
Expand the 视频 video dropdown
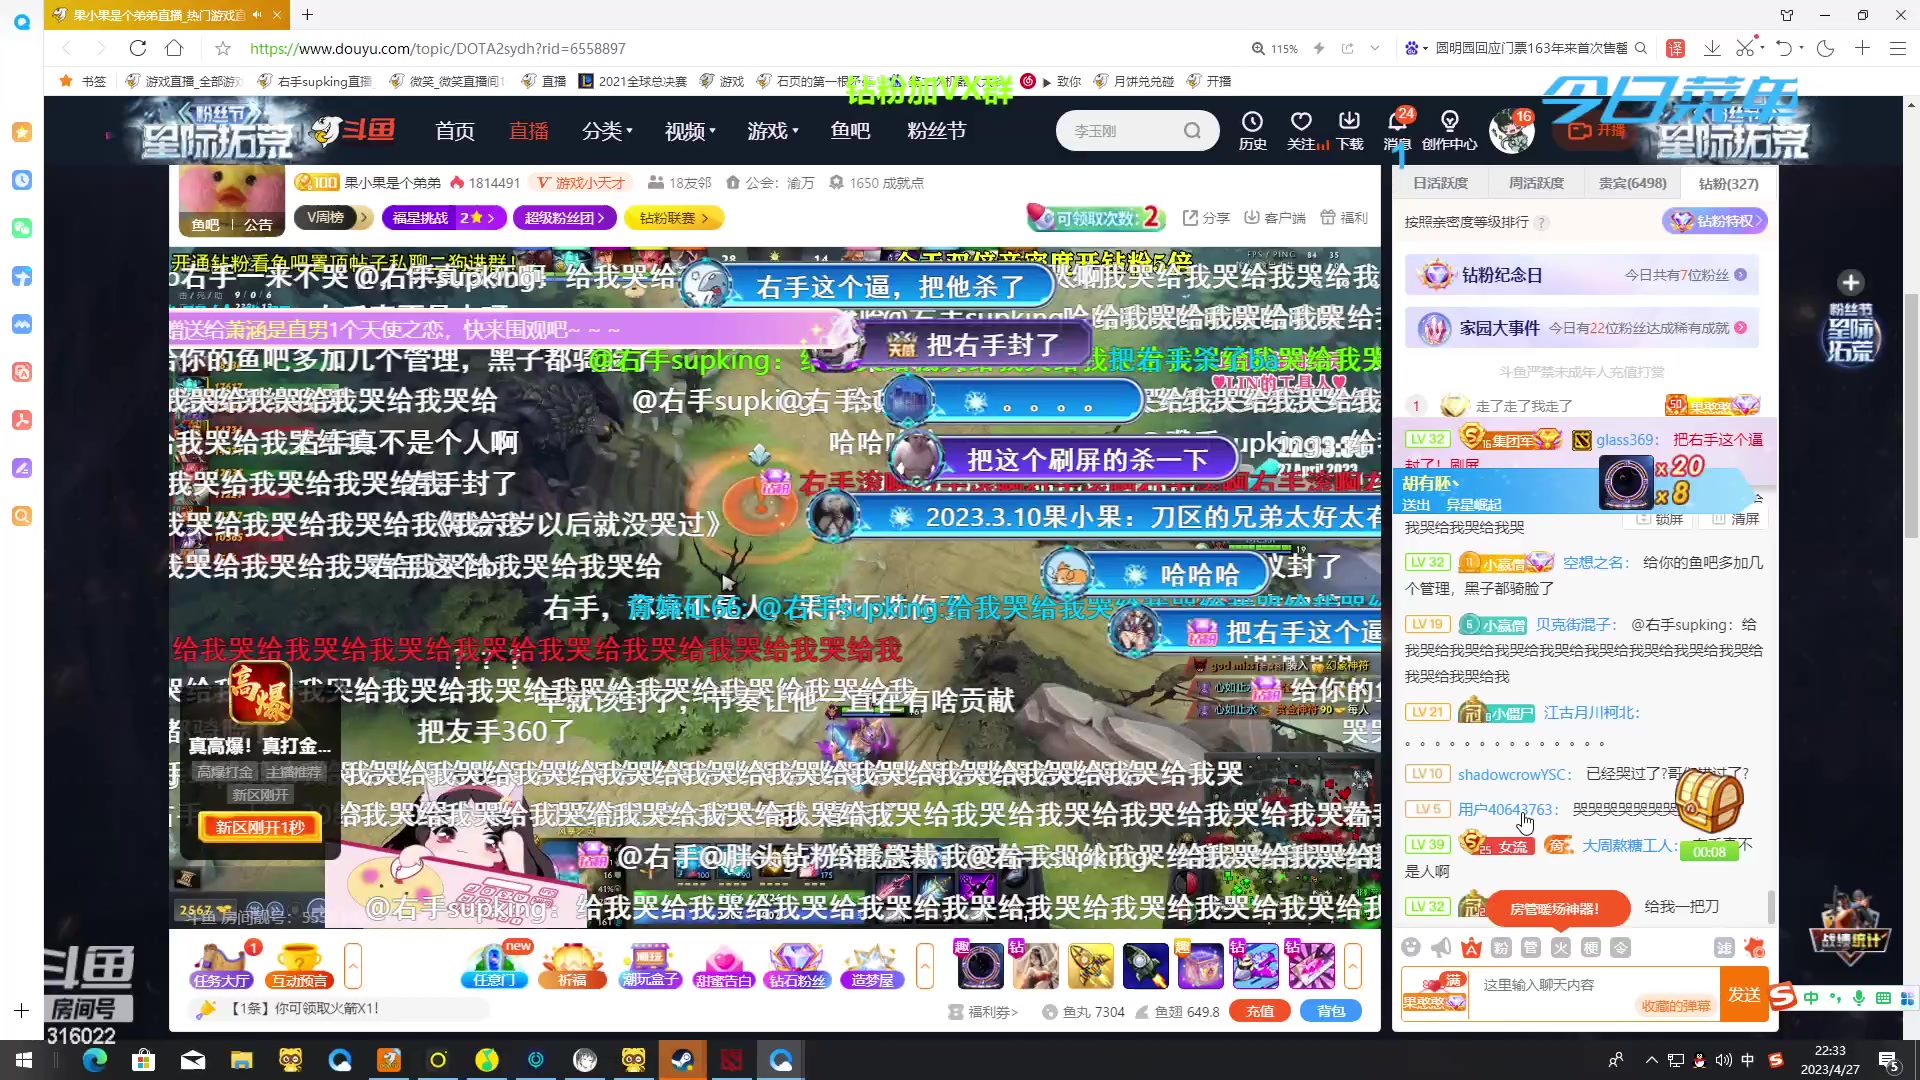coord(690,131)
